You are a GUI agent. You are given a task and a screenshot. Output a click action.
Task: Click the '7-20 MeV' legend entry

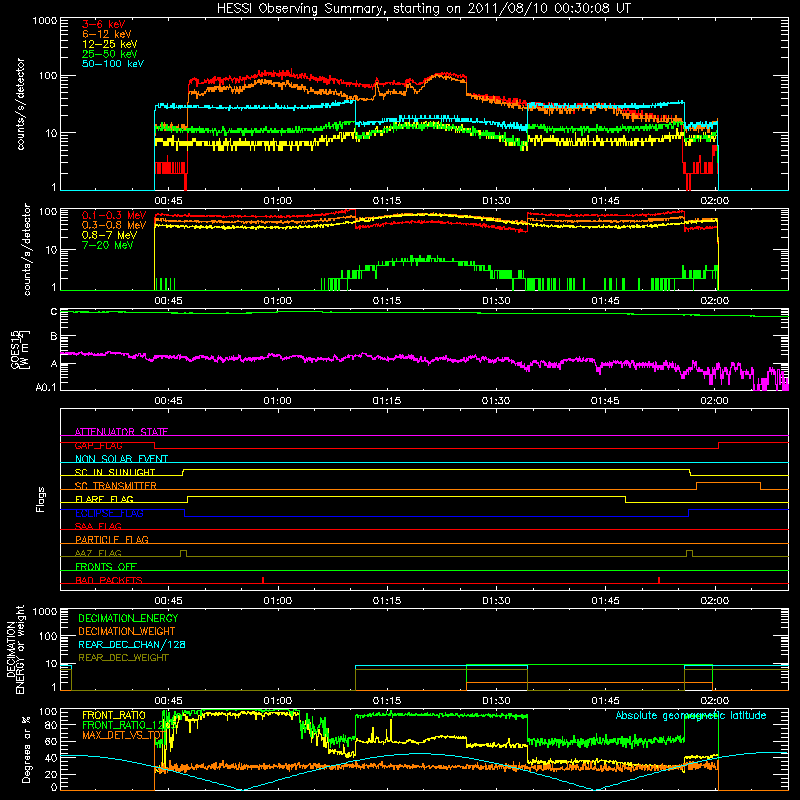(x=108, y=245)
